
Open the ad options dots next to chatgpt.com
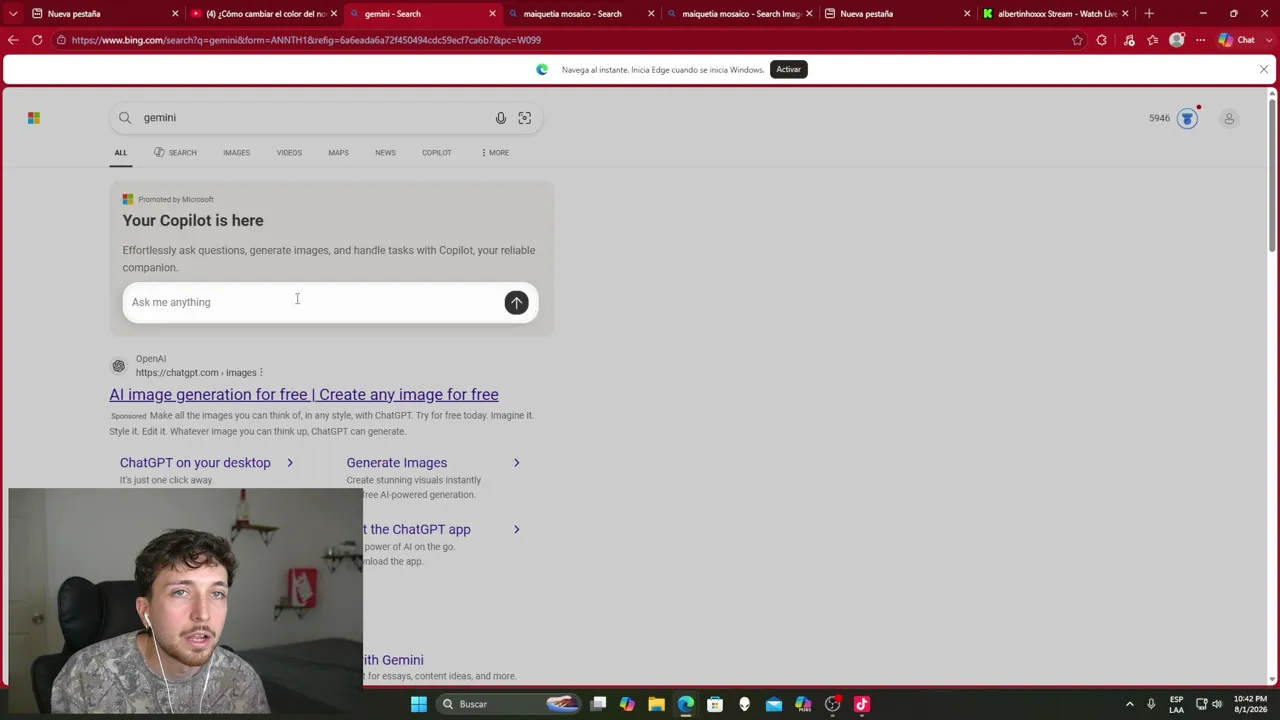(261, 373)
